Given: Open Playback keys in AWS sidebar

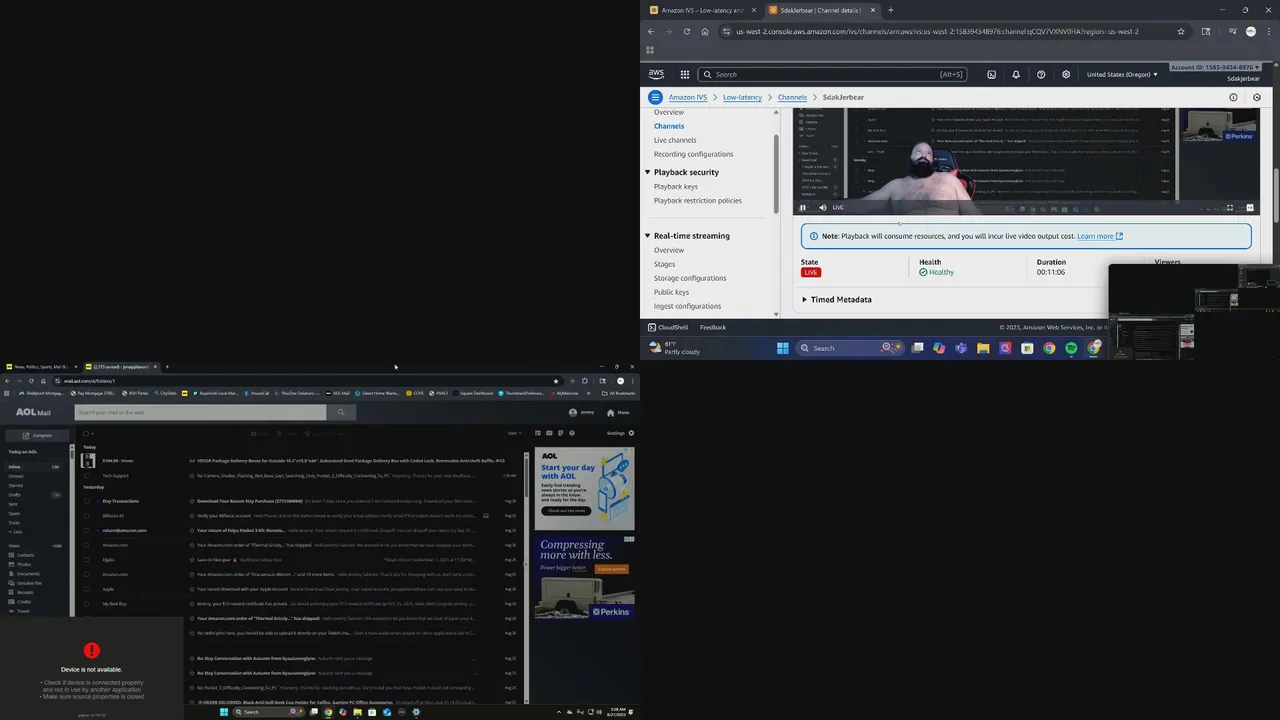Looking at the screenshot, I should [676, 186].
